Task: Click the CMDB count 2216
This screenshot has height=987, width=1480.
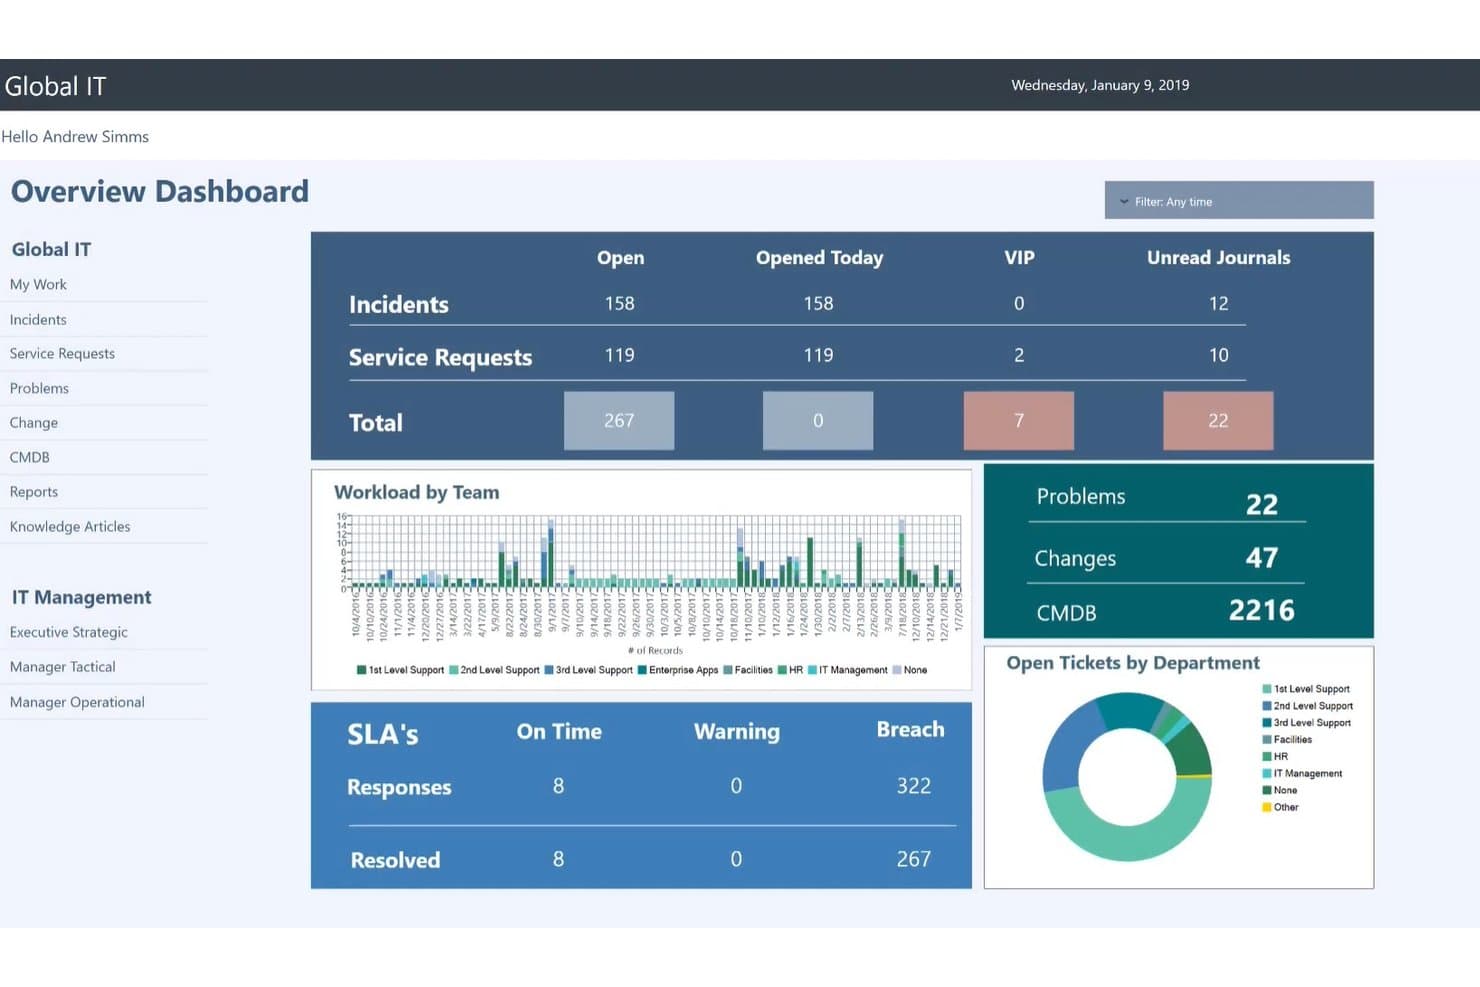Action: coord(1261,611)
